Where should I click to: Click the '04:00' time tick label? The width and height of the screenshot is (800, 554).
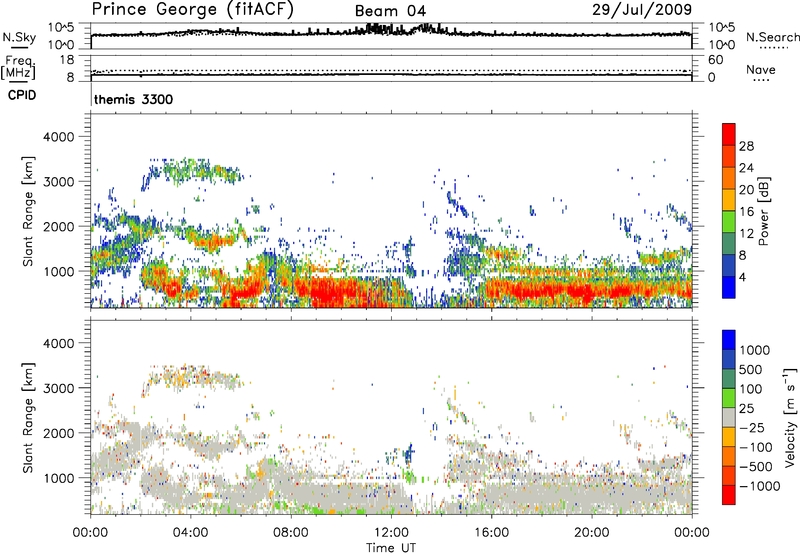(190, 533)
